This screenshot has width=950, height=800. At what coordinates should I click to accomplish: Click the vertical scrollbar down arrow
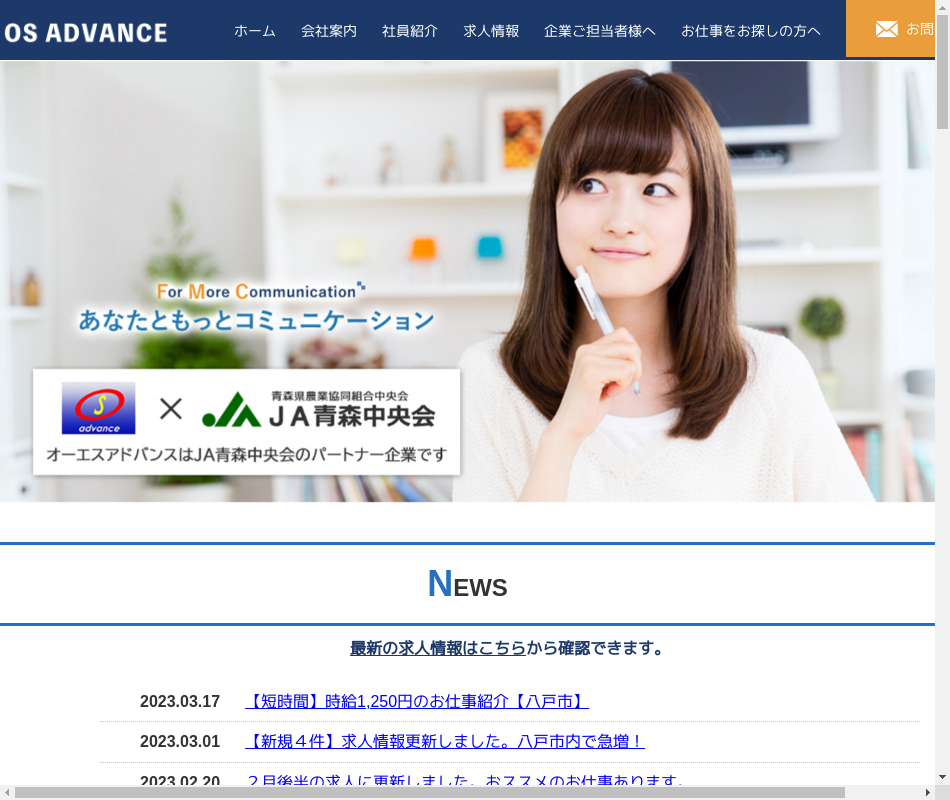coord(942,777)
